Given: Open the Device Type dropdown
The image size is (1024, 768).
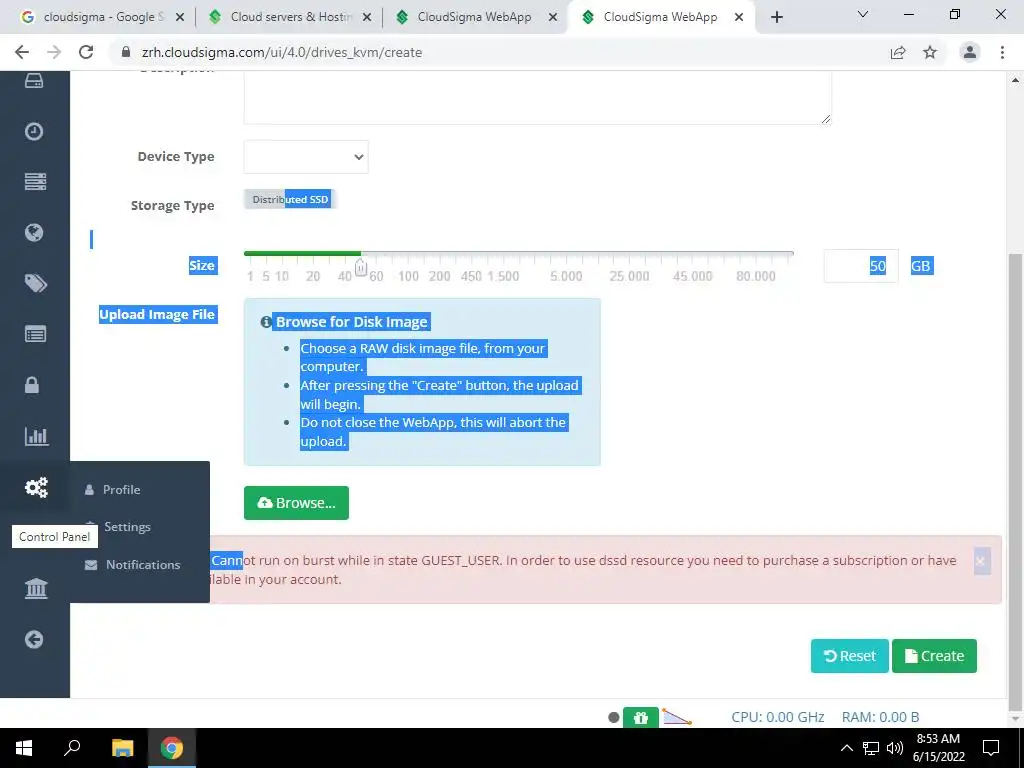Looking at the screenshot, I should tap(306, 157).
